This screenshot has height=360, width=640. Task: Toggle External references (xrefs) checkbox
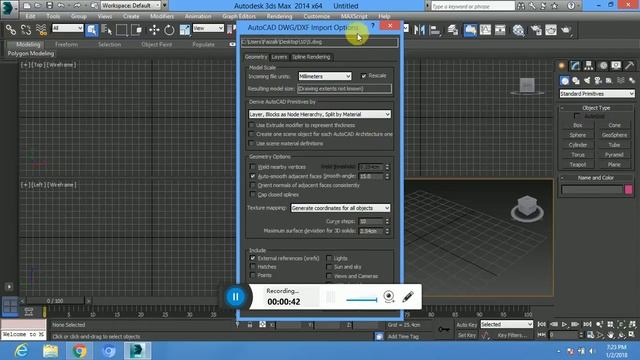(x=253, y=258)
